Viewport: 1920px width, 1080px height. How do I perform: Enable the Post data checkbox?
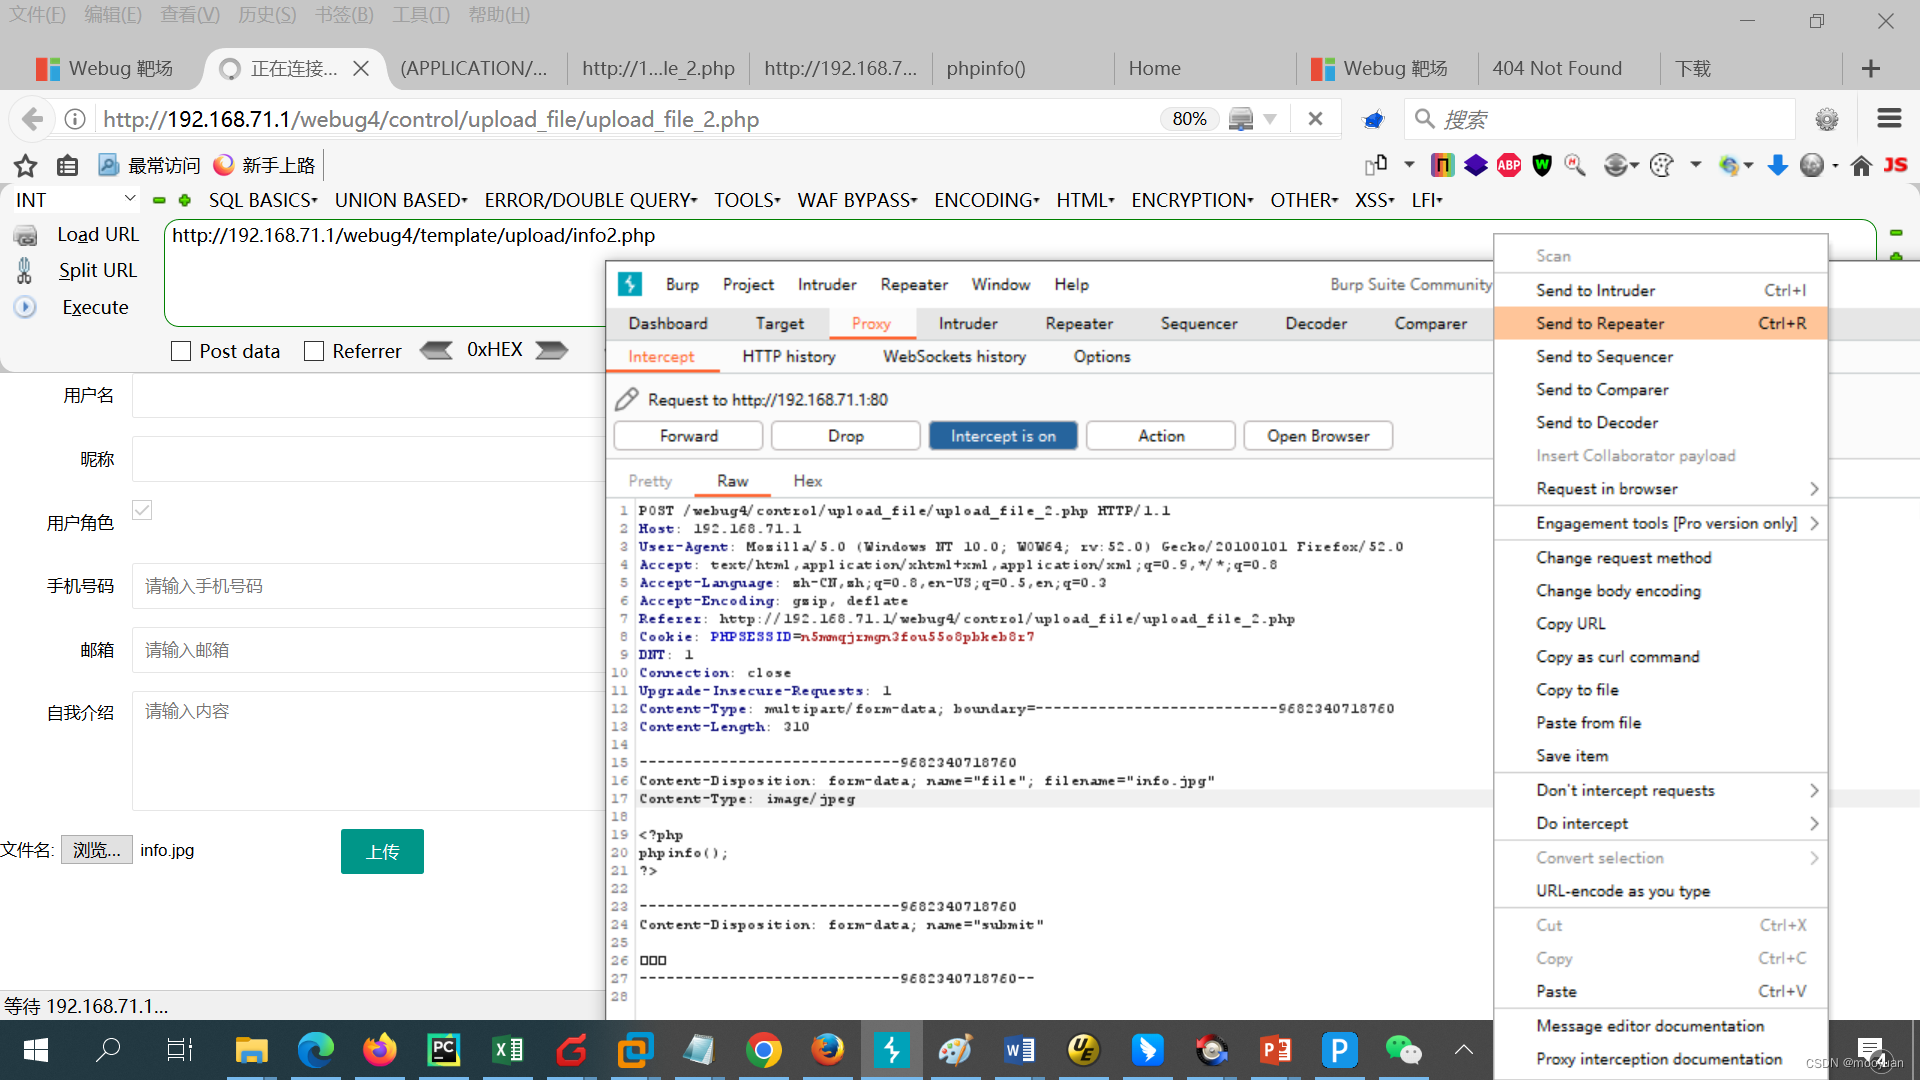point(181,351)
